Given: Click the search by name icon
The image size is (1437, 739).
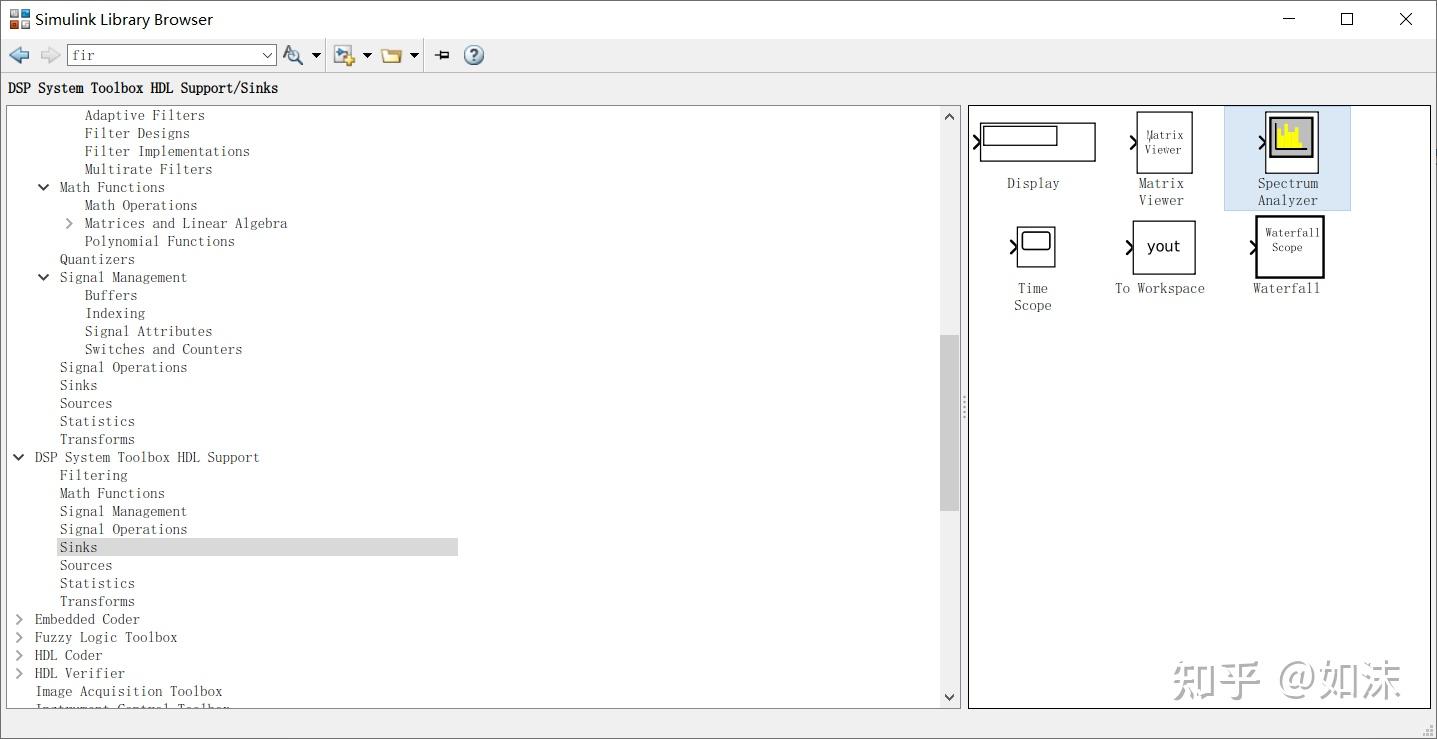Looking at the screenshot, I should [292, 55].
